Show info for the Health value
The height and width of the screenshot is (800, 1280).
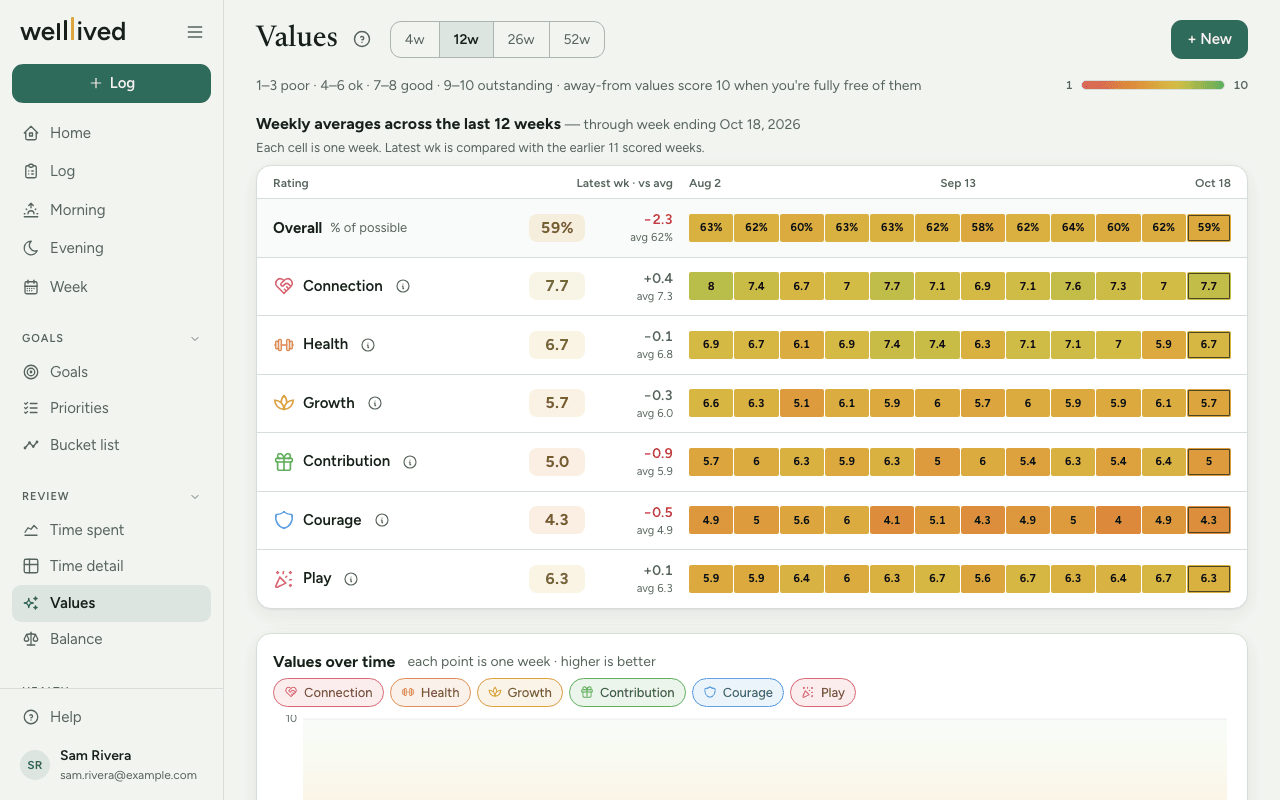click(368, 345)
